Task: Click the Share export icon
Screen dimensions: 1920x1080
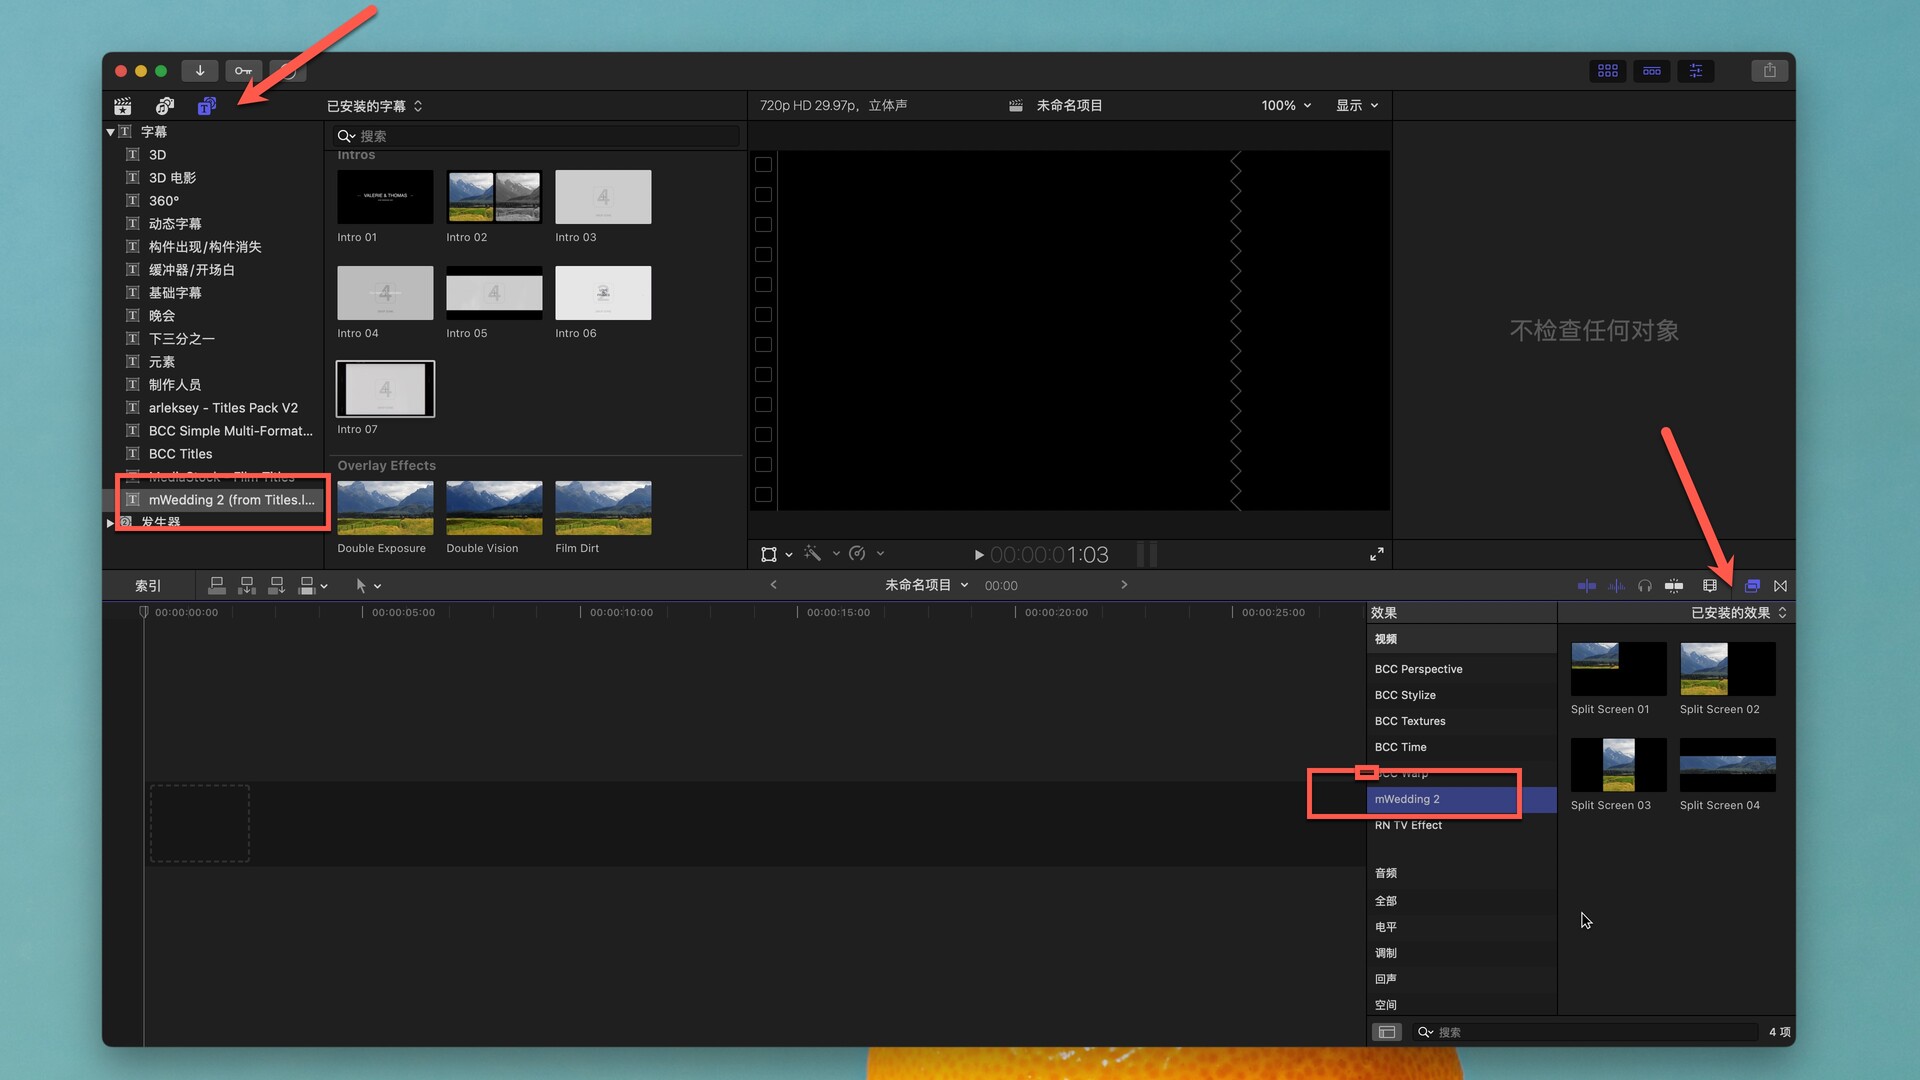Action: click(1770, 71)
